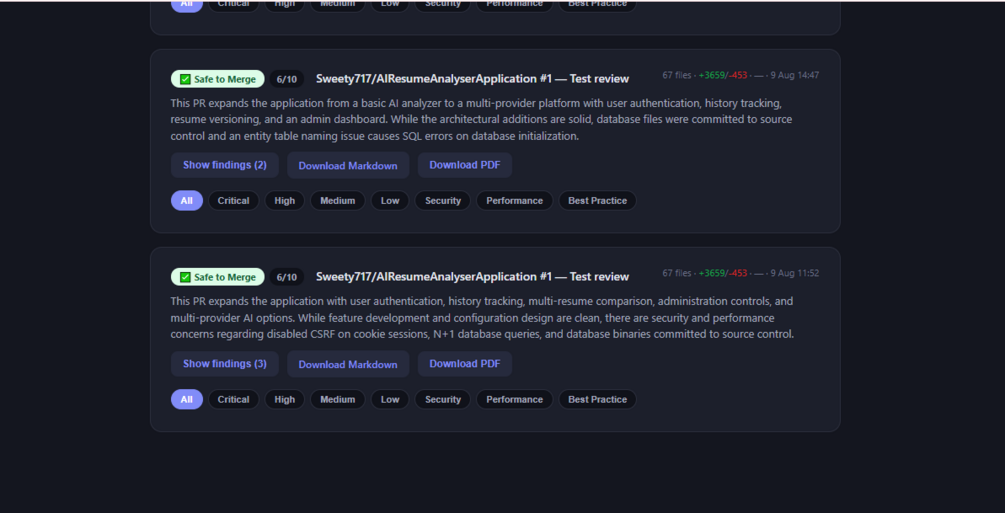
Task: Click the 6/10 score on 14:47 review
Action: click(287, 79)
